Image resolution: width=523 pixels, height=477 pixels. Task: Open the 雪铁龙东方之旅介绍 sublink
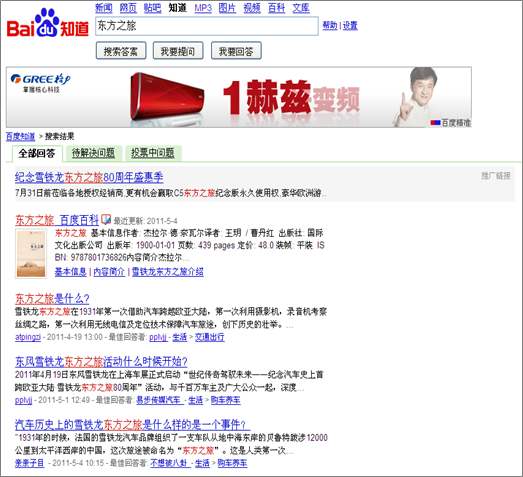167,272
